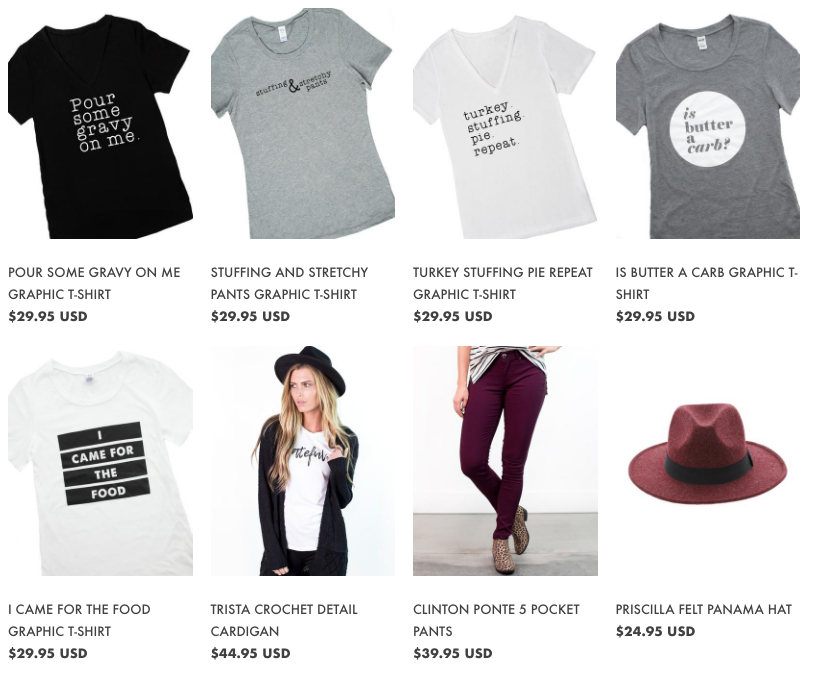
Task: View the cardigan model photo
Action: point(303,461)
